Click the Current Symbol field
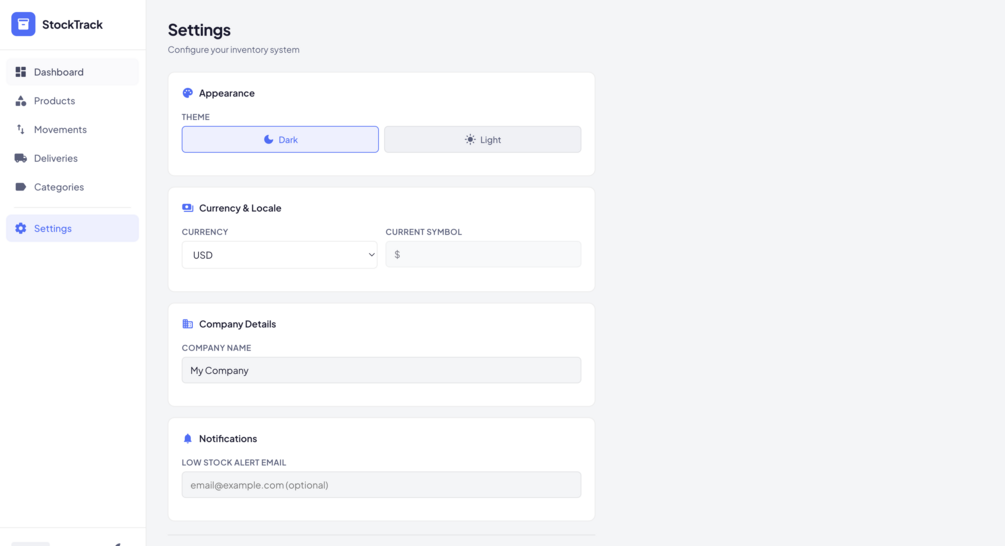Image resolution: width=1005 pixels, height=546 pixels. [483, 255]
